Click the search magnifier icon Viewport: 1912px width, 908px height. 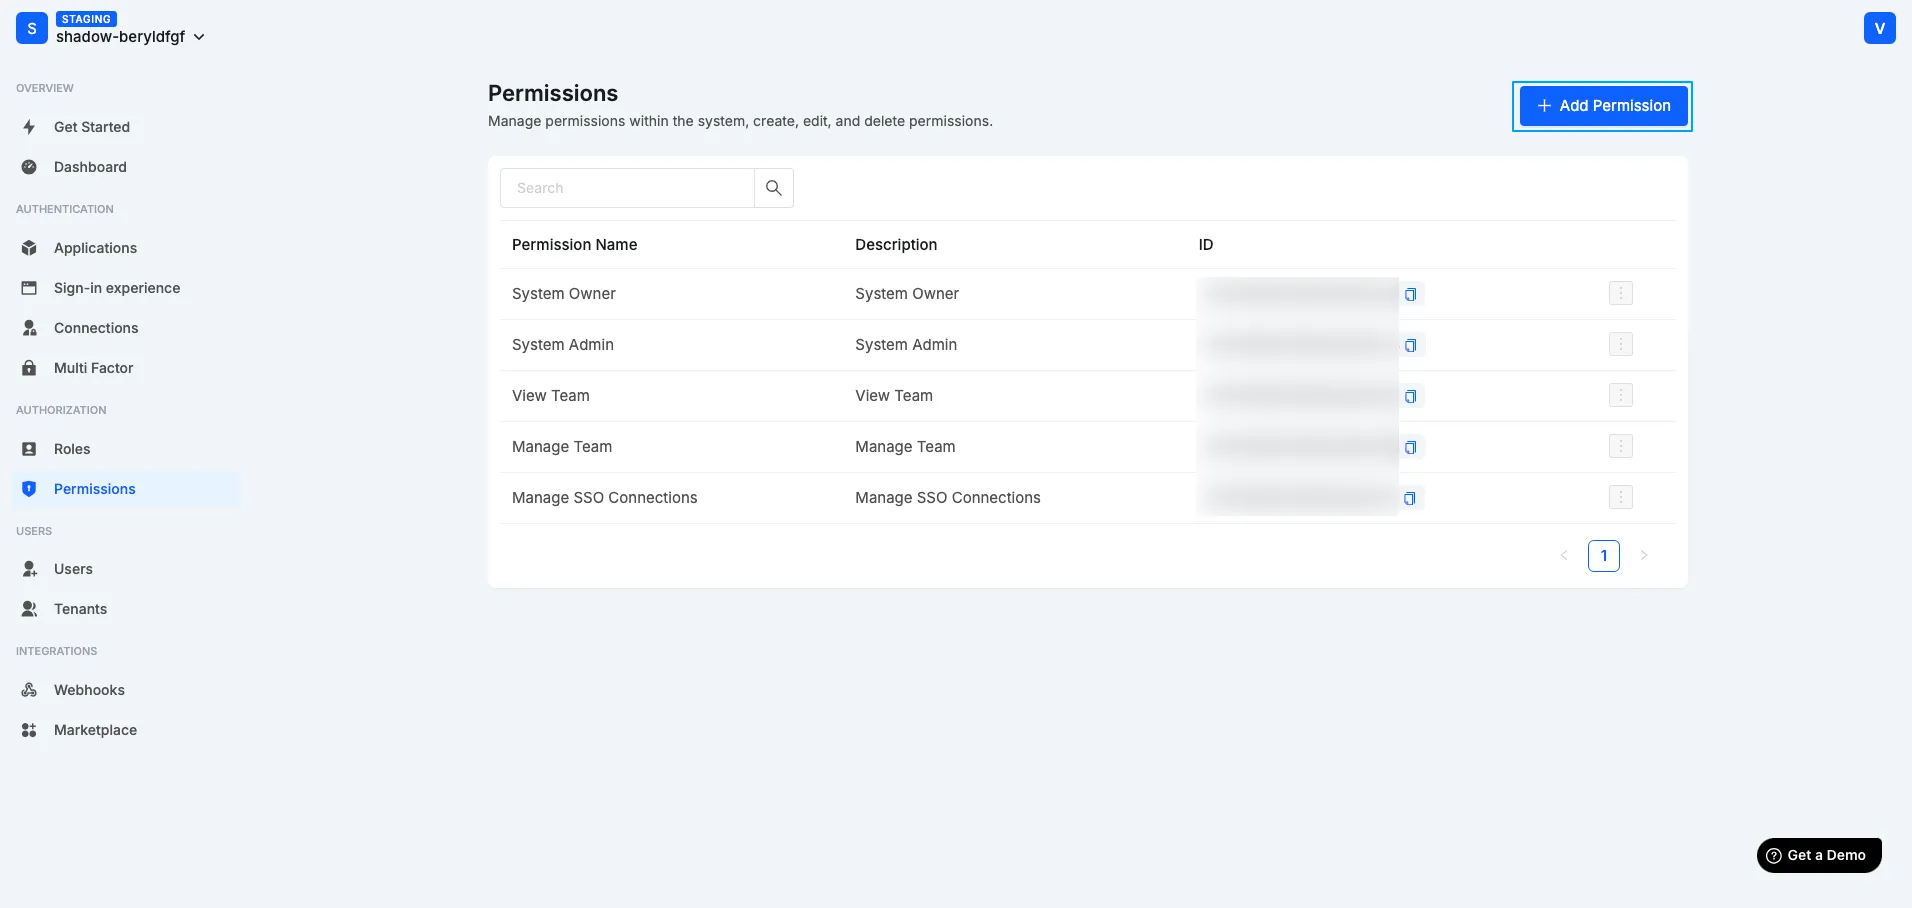tap(773, 187)
